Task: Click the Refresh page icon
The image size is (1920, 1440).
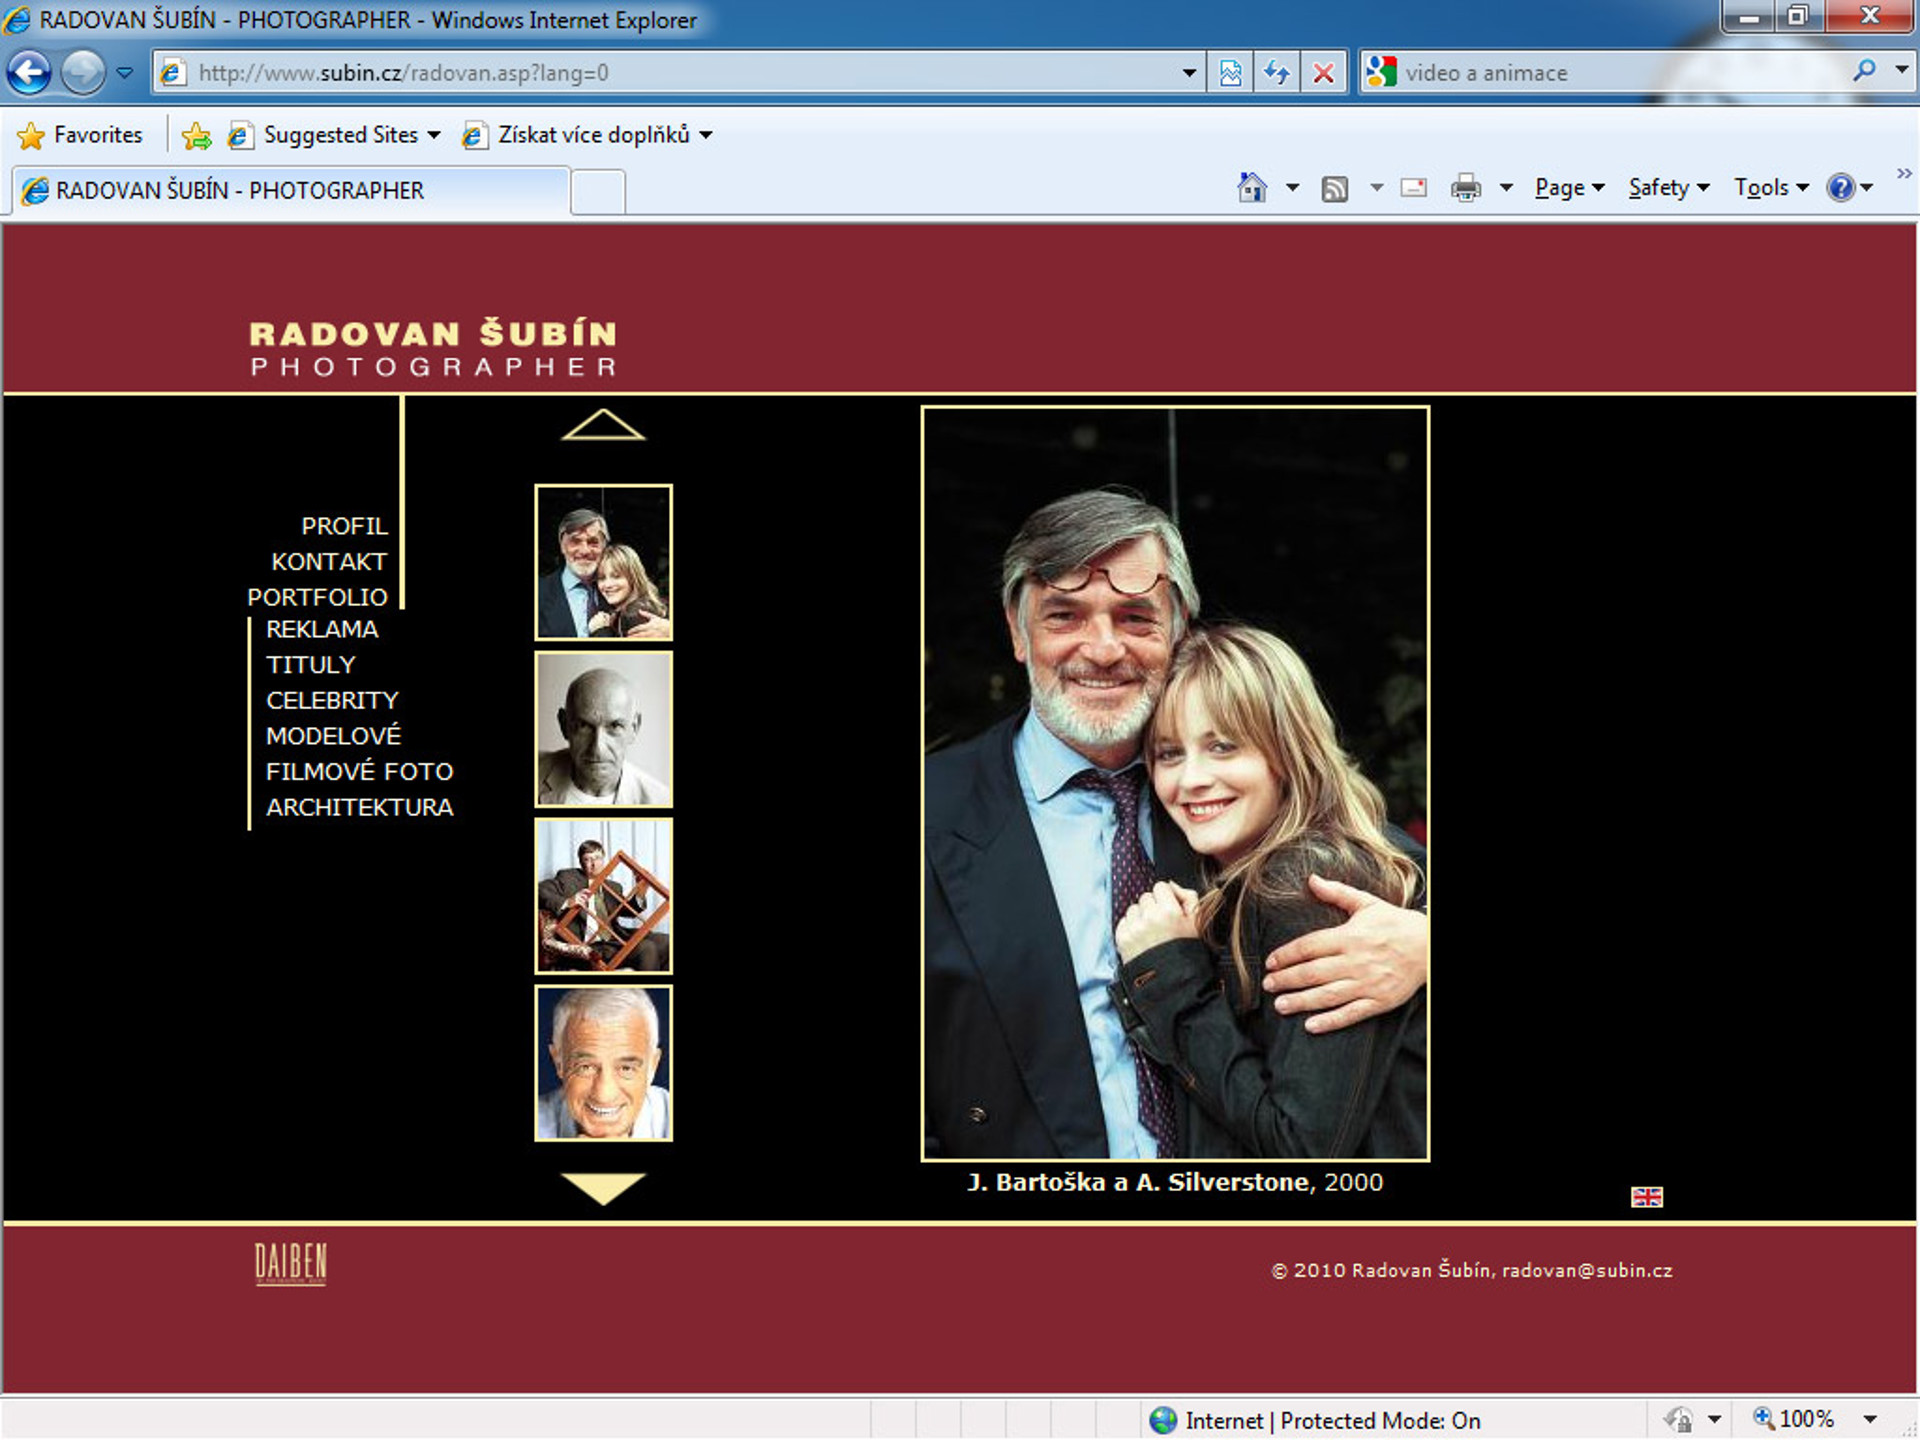Action: 1276,72
